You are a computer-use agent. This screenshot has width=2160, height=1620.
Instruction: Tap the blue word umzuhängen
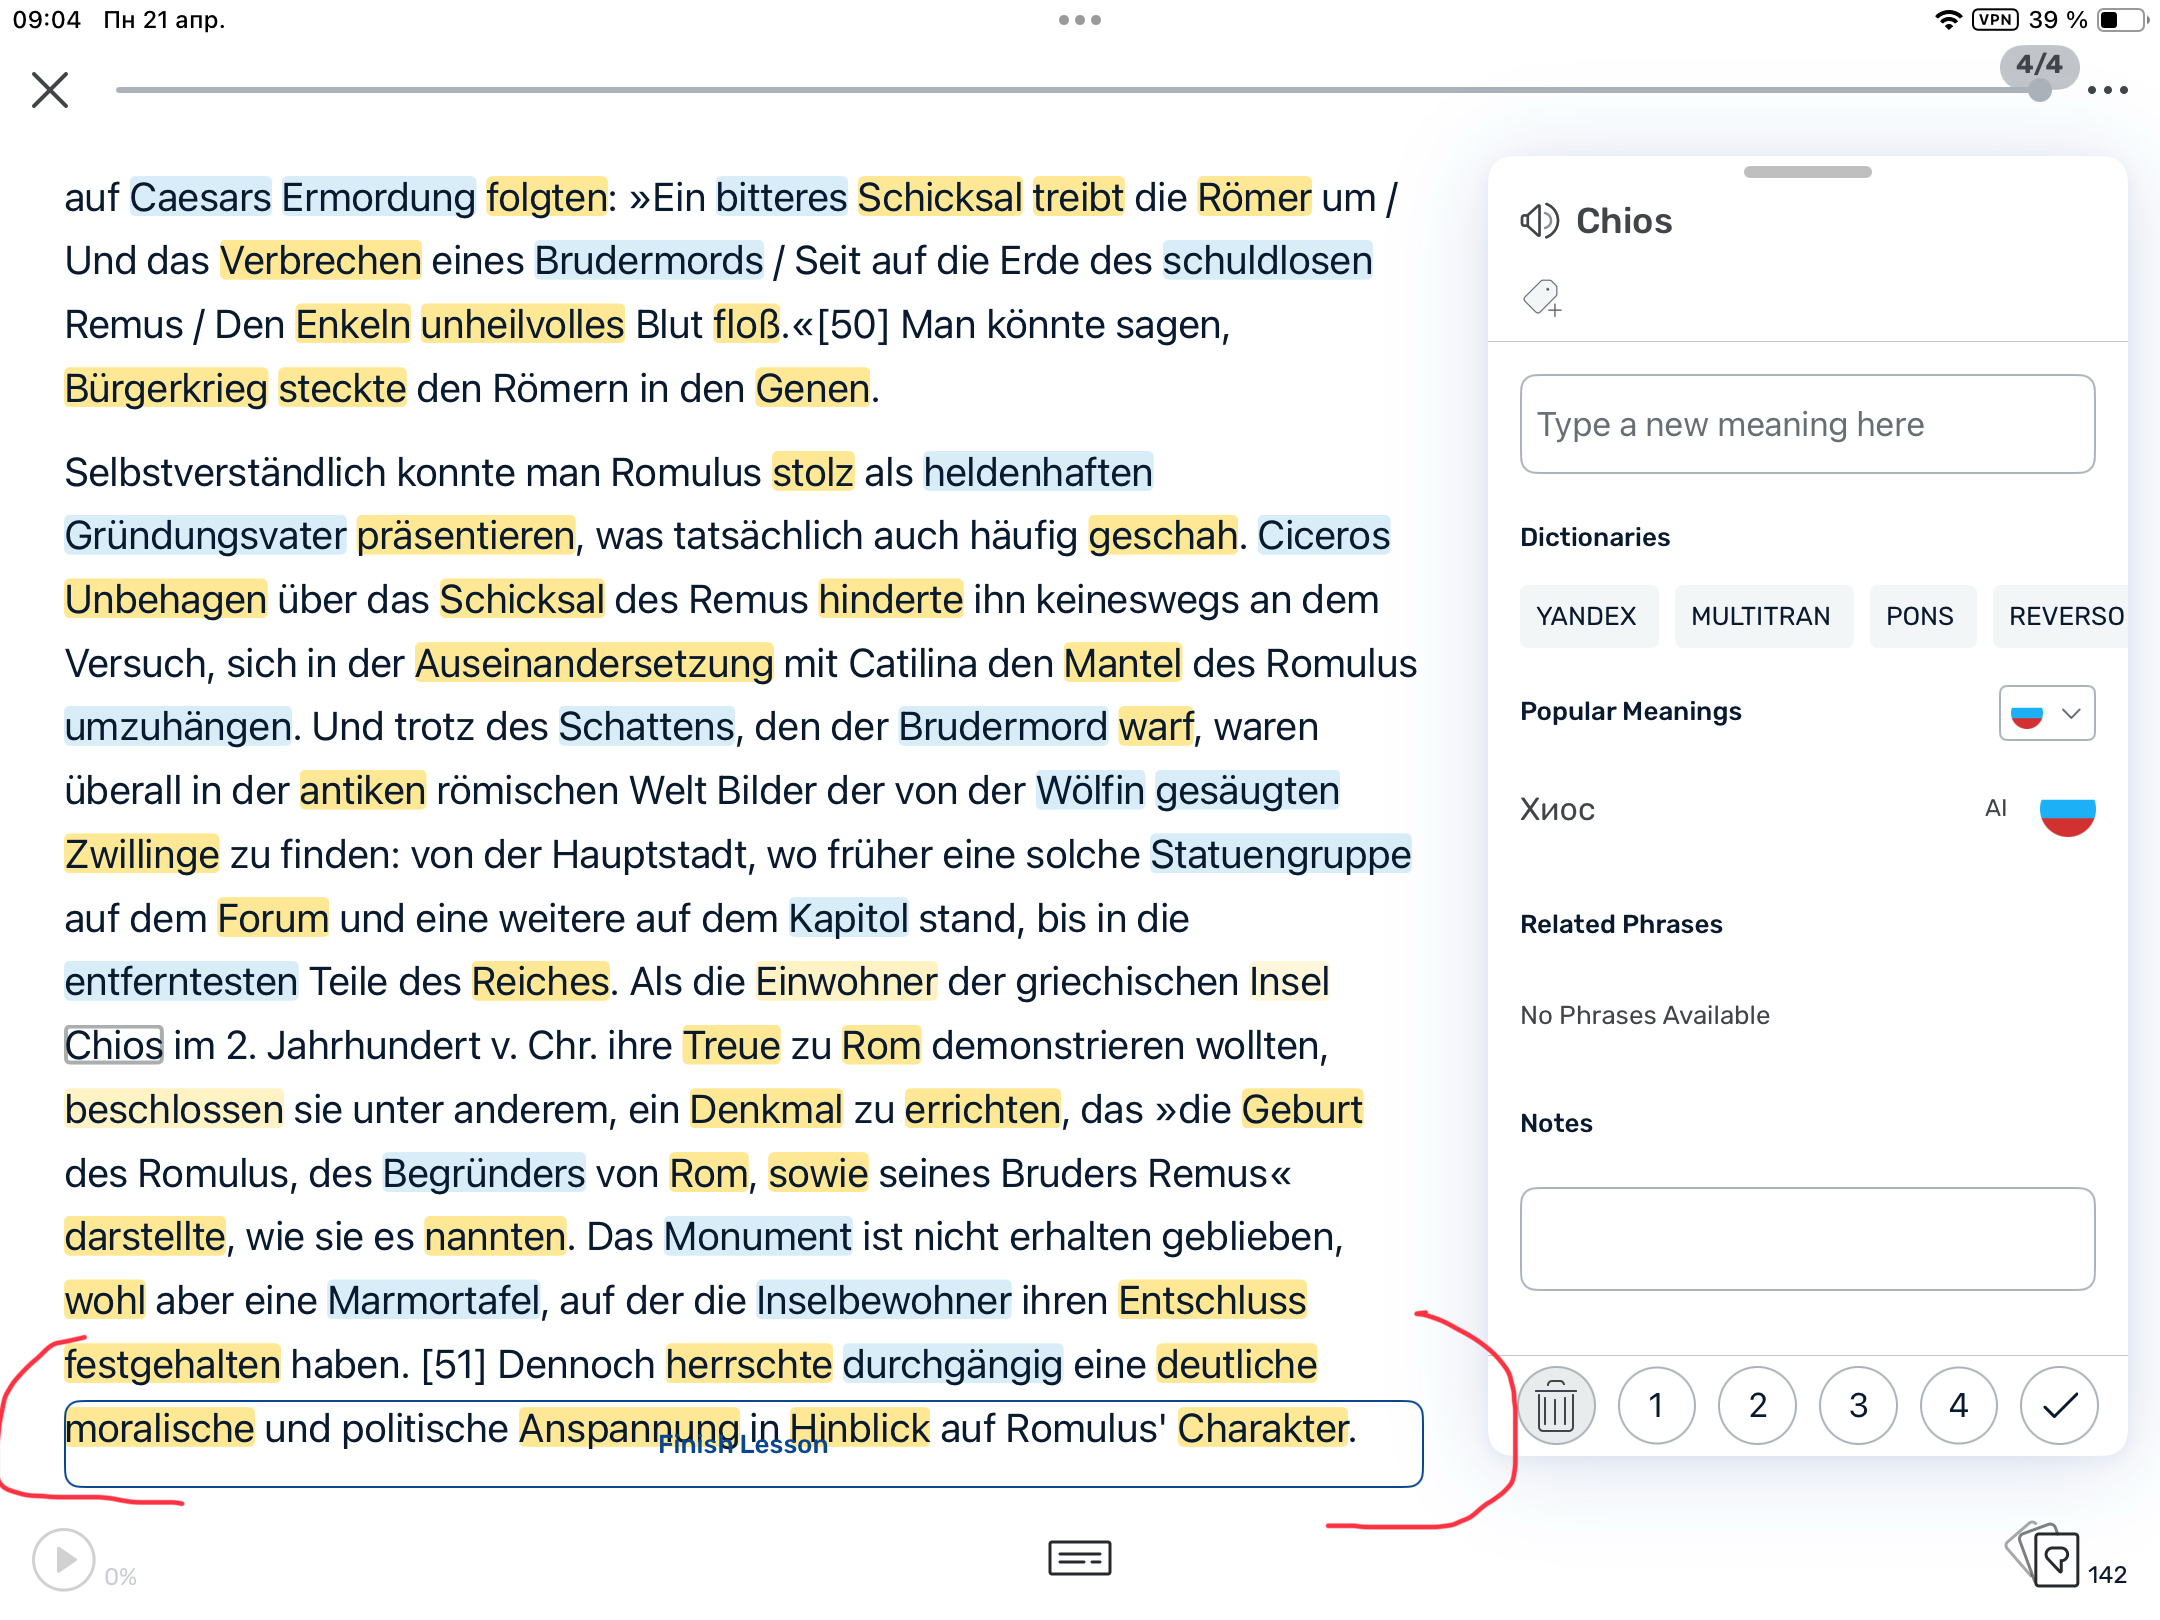pos(178,727)
